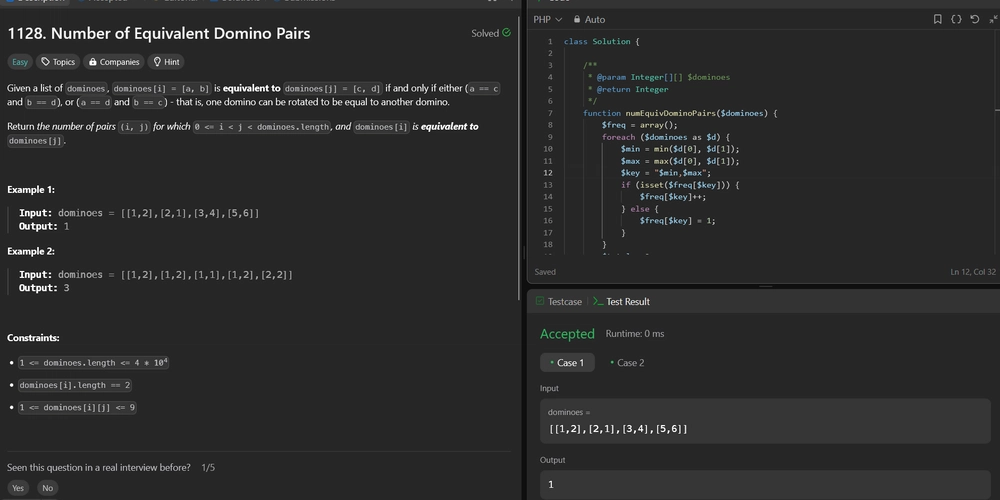
Task: Answer Yes to real interview question
Action: (x=18, y=488)
